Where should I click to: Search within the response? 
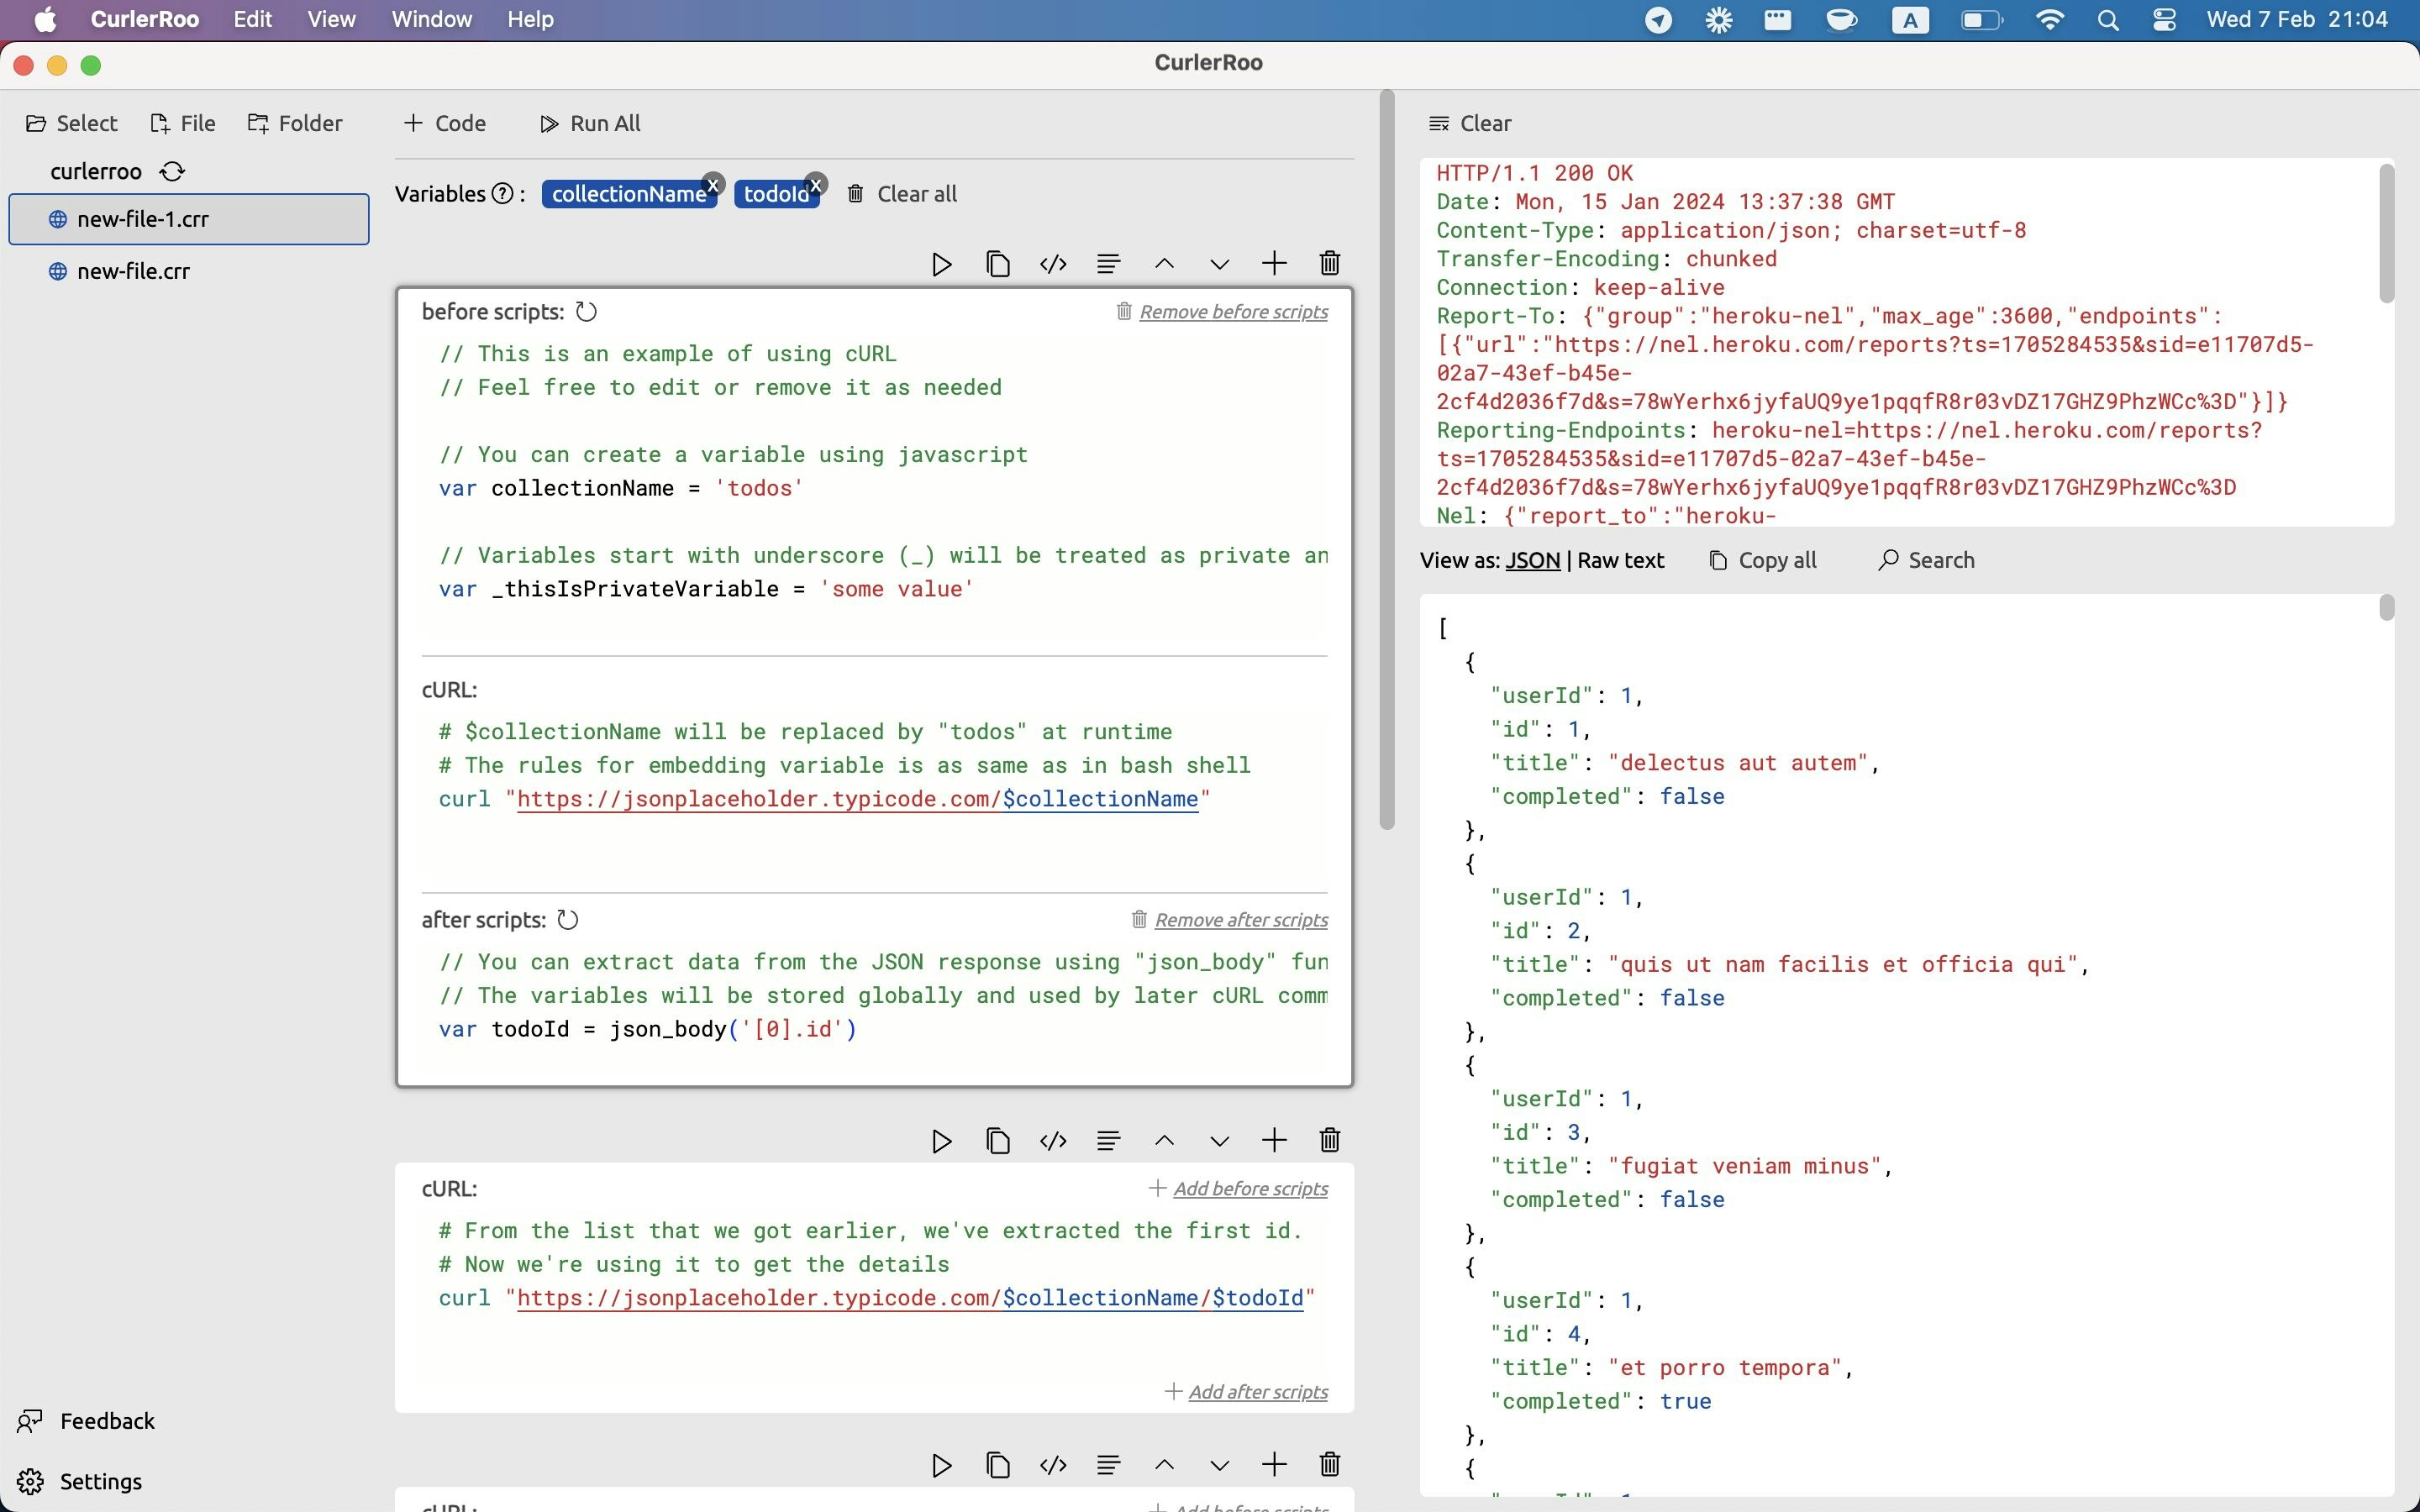[x=1926, y=560]
